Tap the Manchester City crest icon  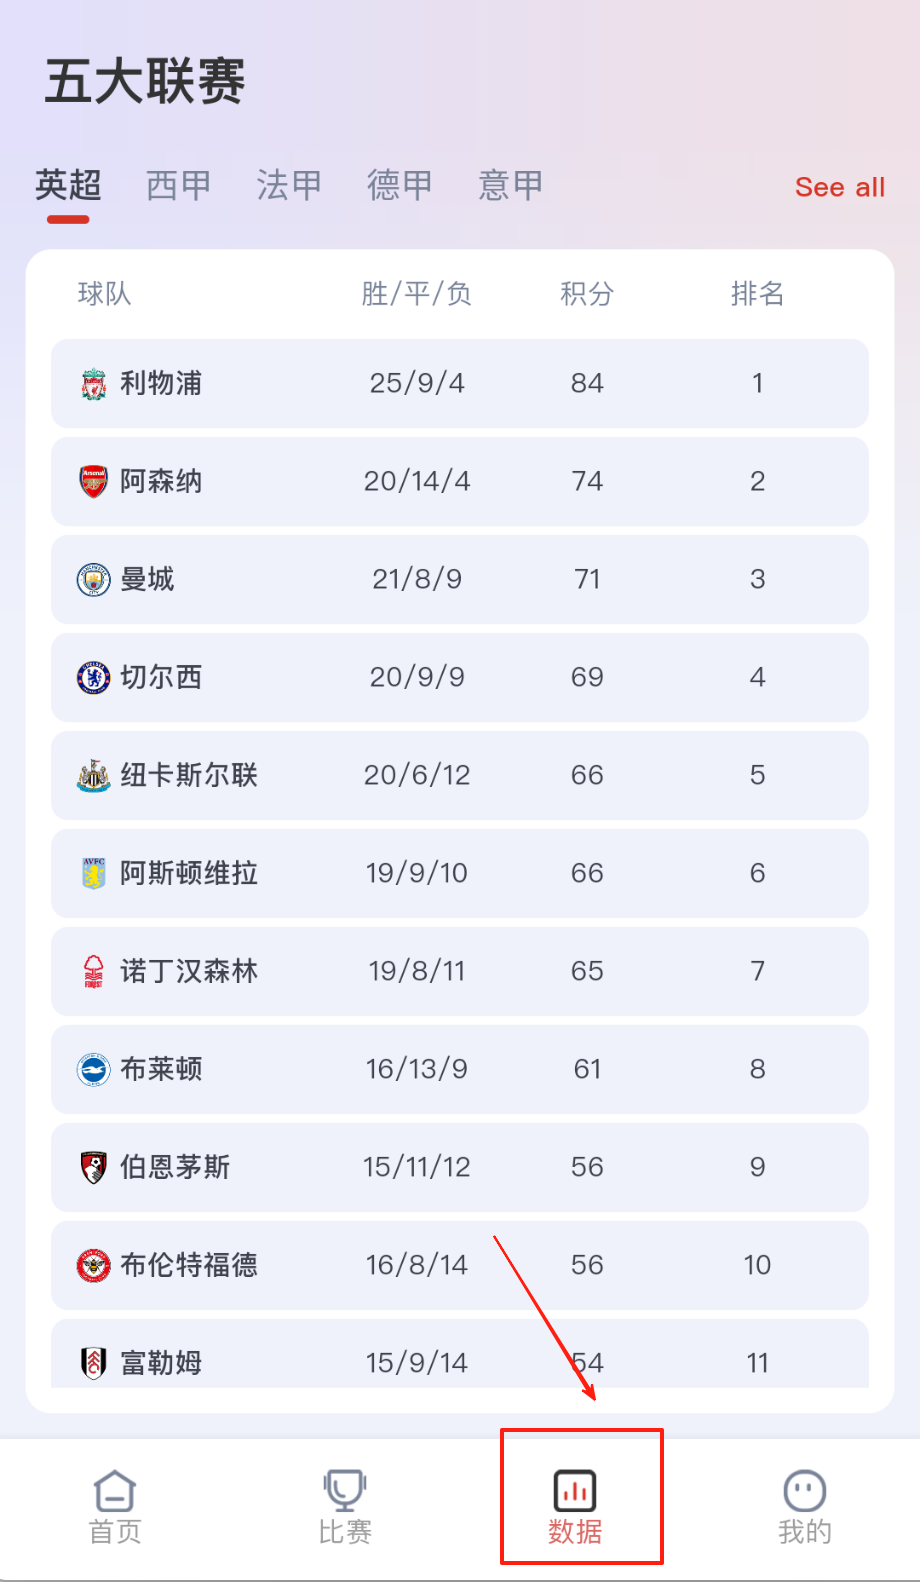click(94, 580)
